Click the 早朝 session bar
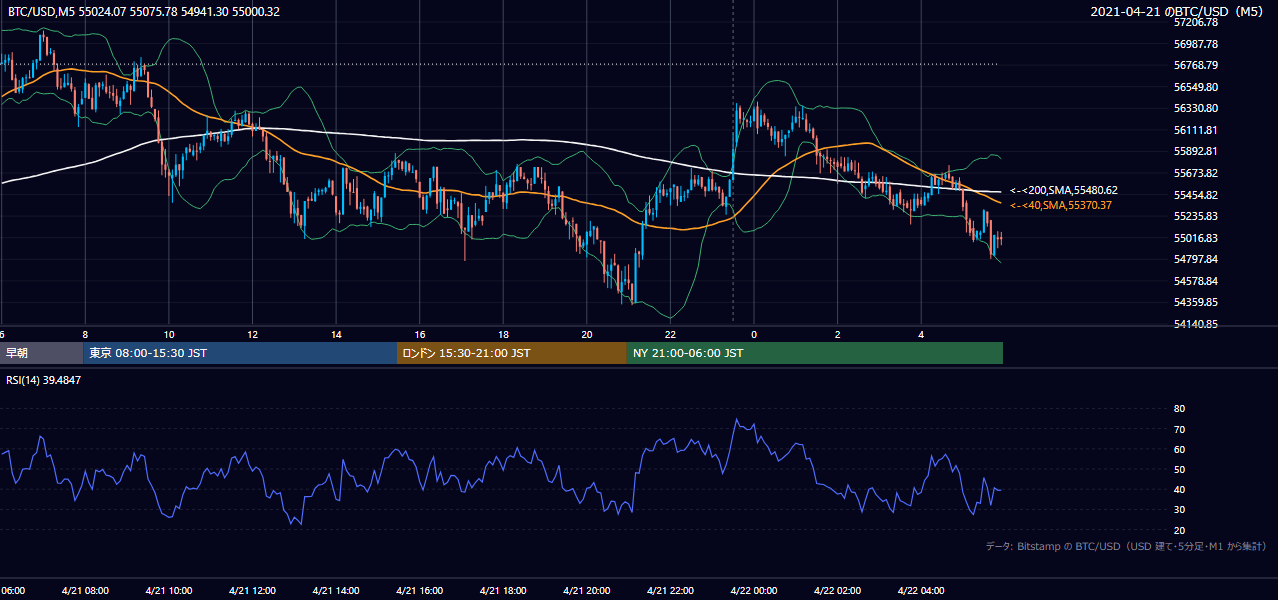Screen dimensions: 1278x600 [41, 353]
